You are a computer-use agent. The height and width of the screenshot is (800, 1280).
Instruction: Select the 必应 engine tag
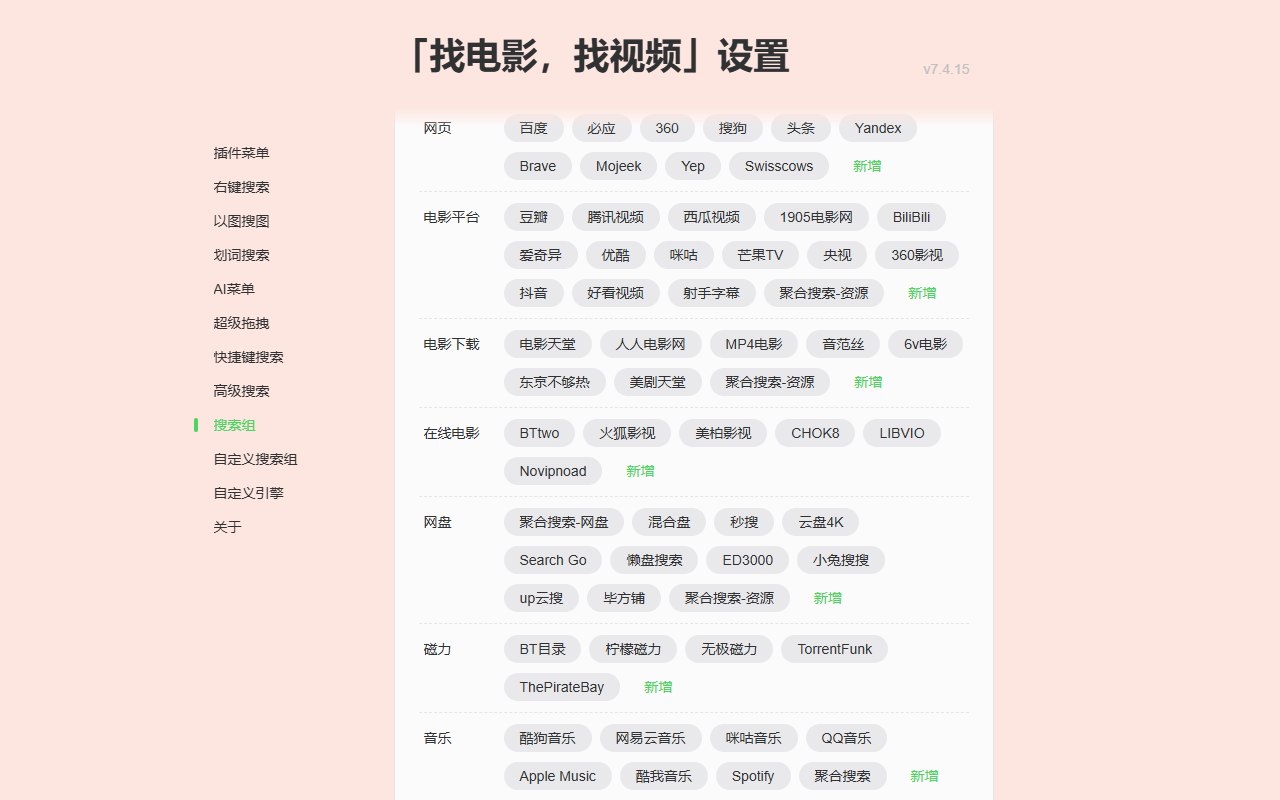(602, 128)
